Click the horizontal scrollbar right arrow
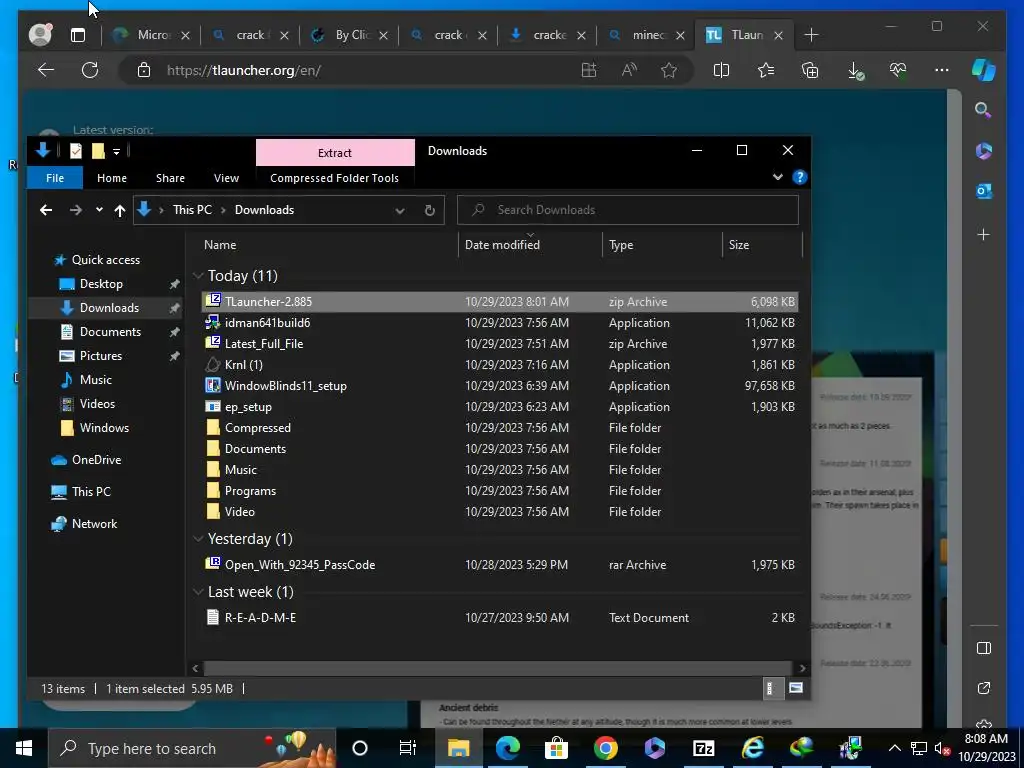Image resolution: width=1024 pixels, height=768 pixels. tap(803, 668)
